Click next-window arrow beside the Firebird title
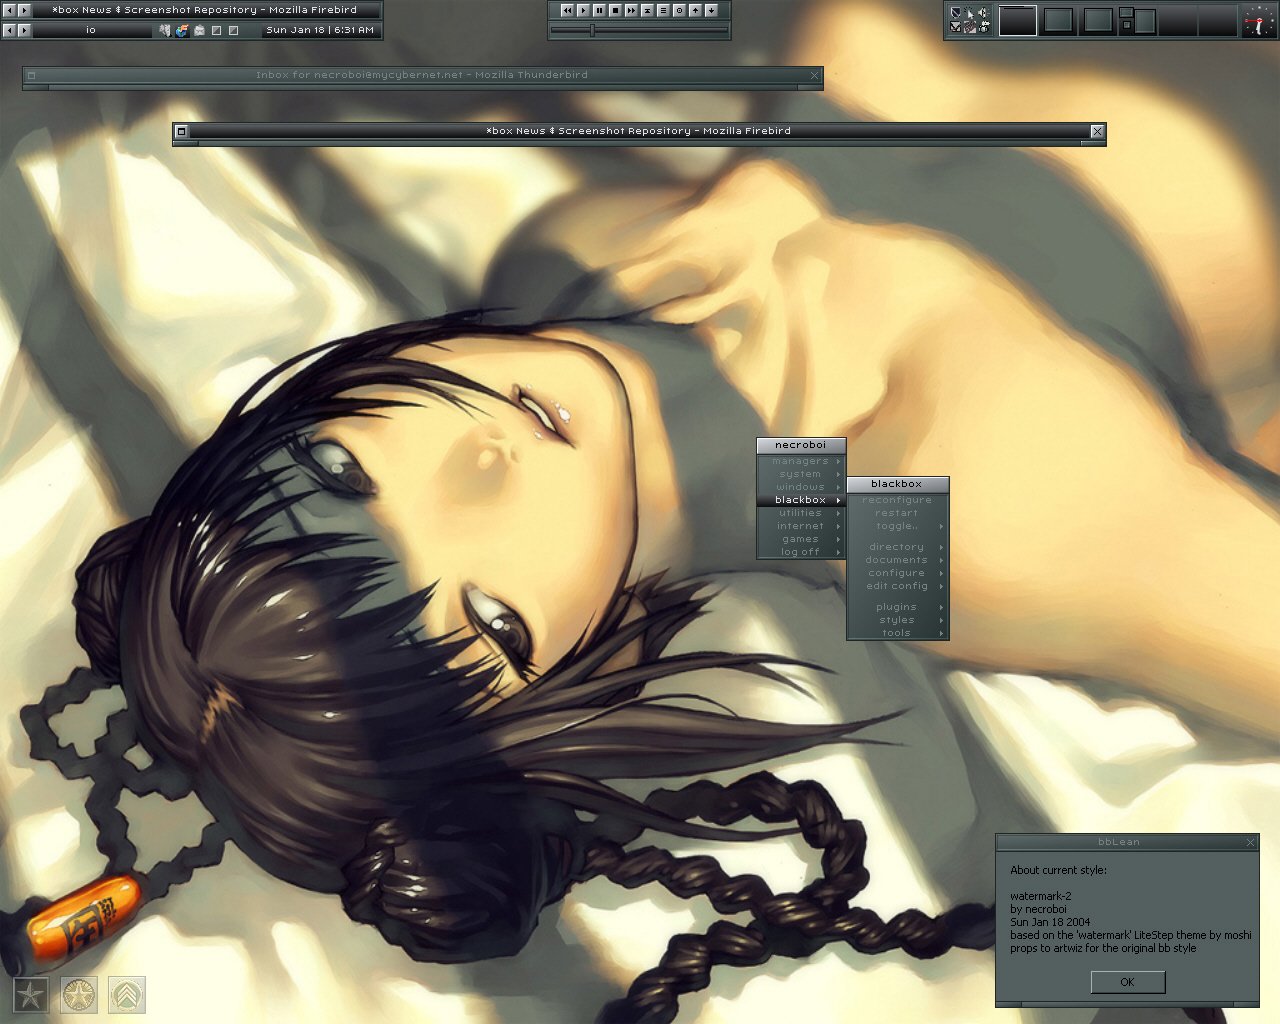1280x1024 pixels. point(25,10)
